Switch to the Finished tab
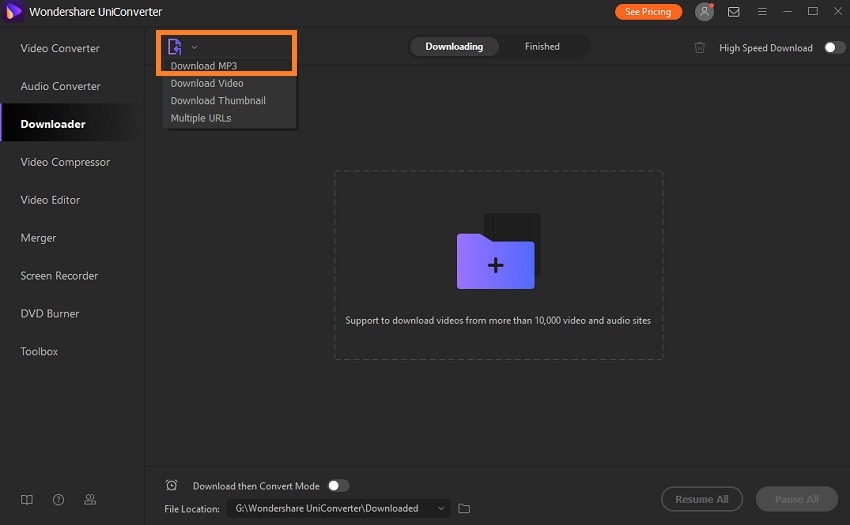This screenshot has width=850, height=525. click(x=542, y=47)
